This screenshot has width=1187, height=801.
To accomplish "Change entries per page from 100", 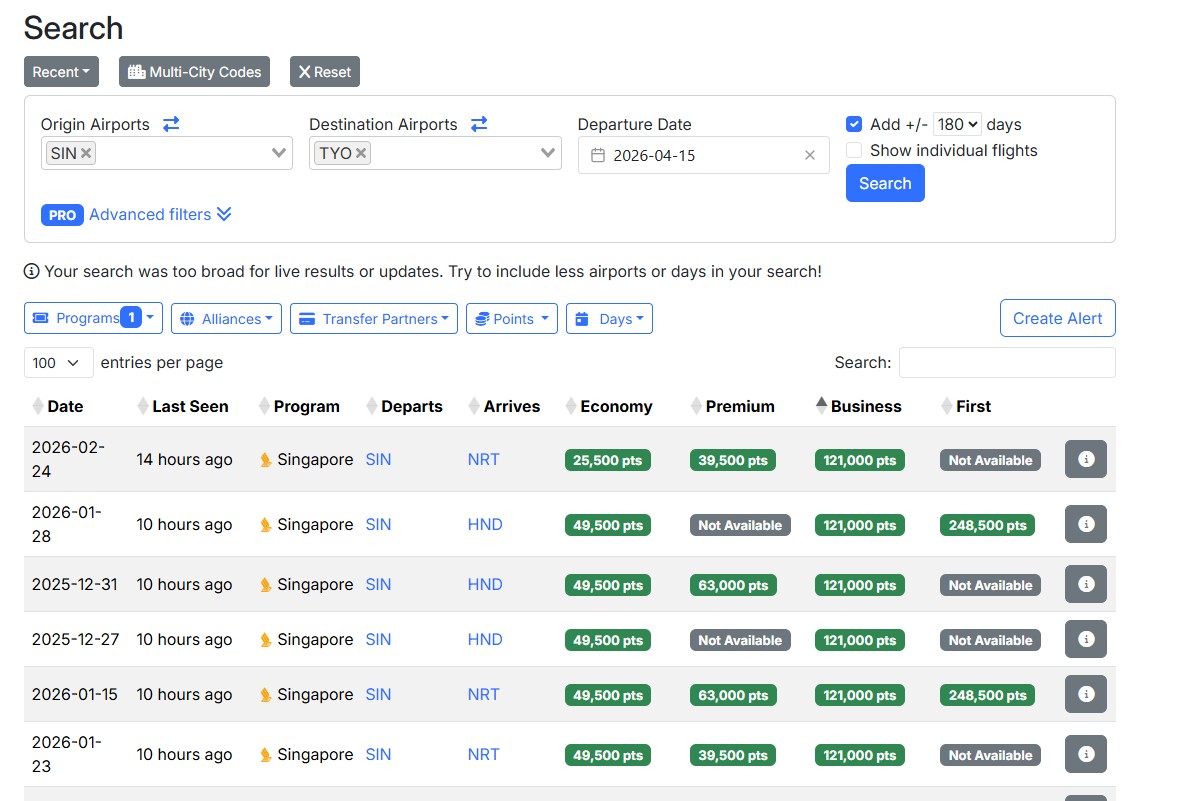I will pos(58,362).
